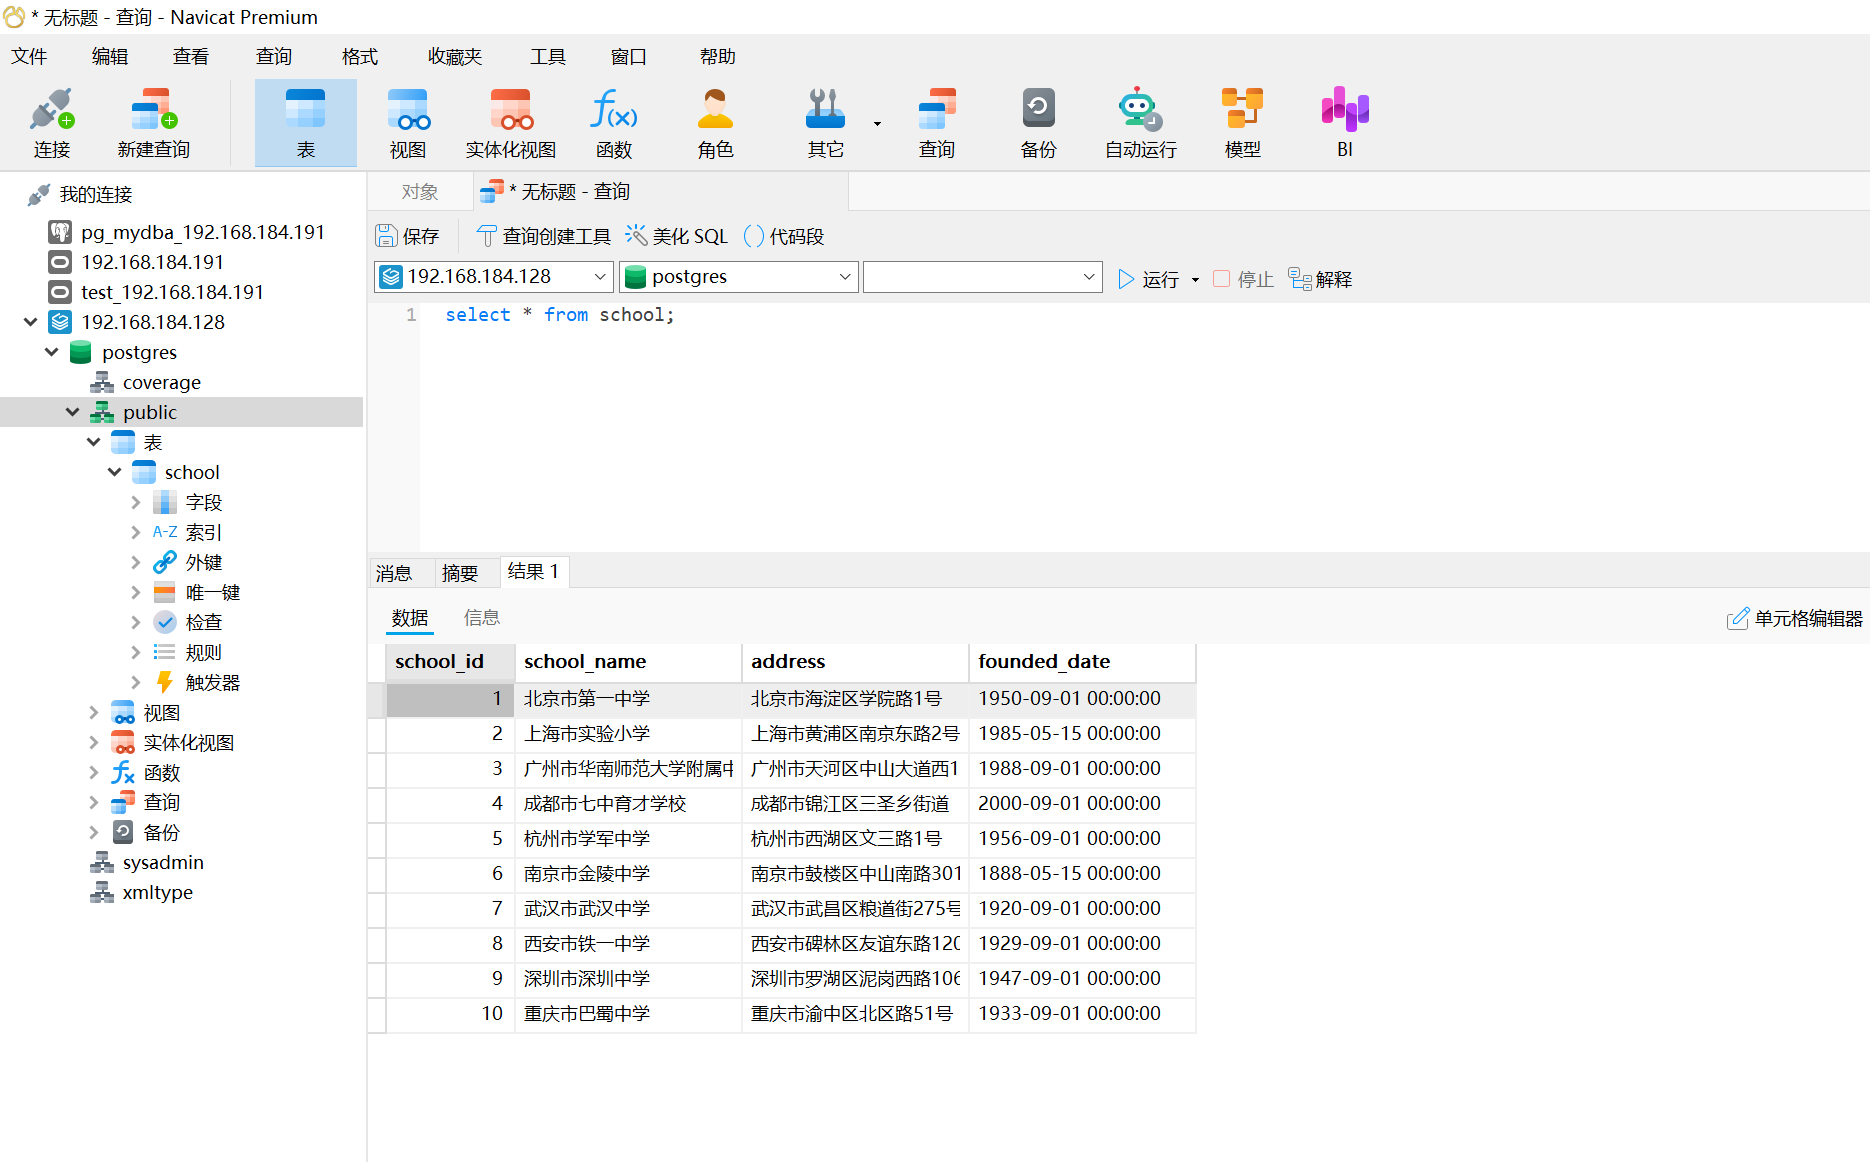Open a new connection with the 连接 icon

click(51, 122)
